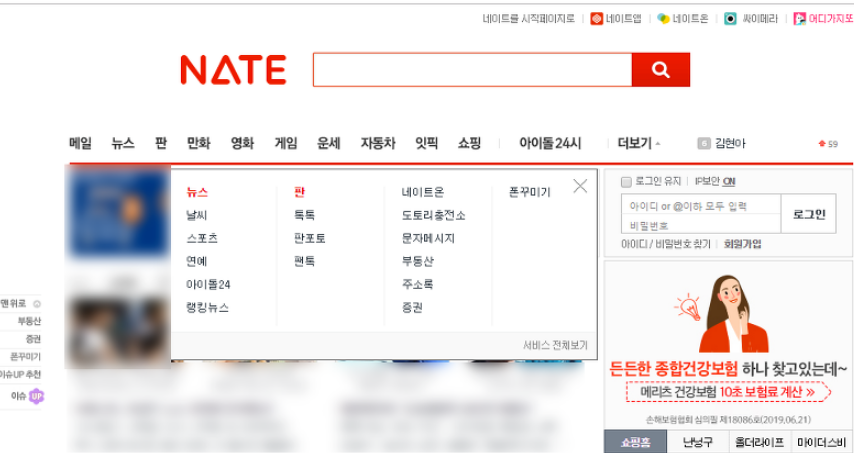Click the NATE logo
This screenshot has width=854, height=453.
233,70
